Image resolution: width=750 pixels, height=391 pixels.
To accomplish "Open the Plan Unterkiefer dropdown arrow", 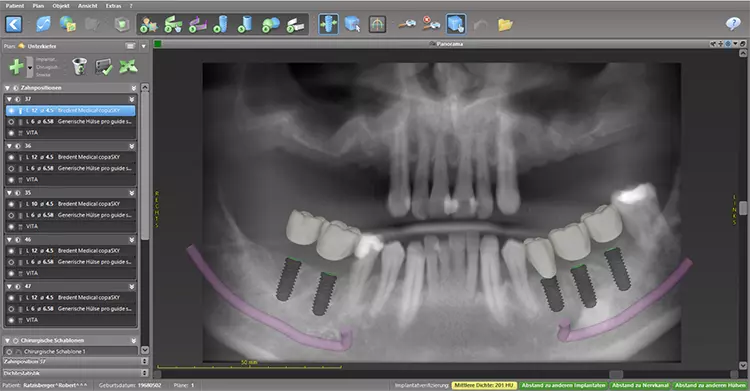I will (x=143, y=46).
